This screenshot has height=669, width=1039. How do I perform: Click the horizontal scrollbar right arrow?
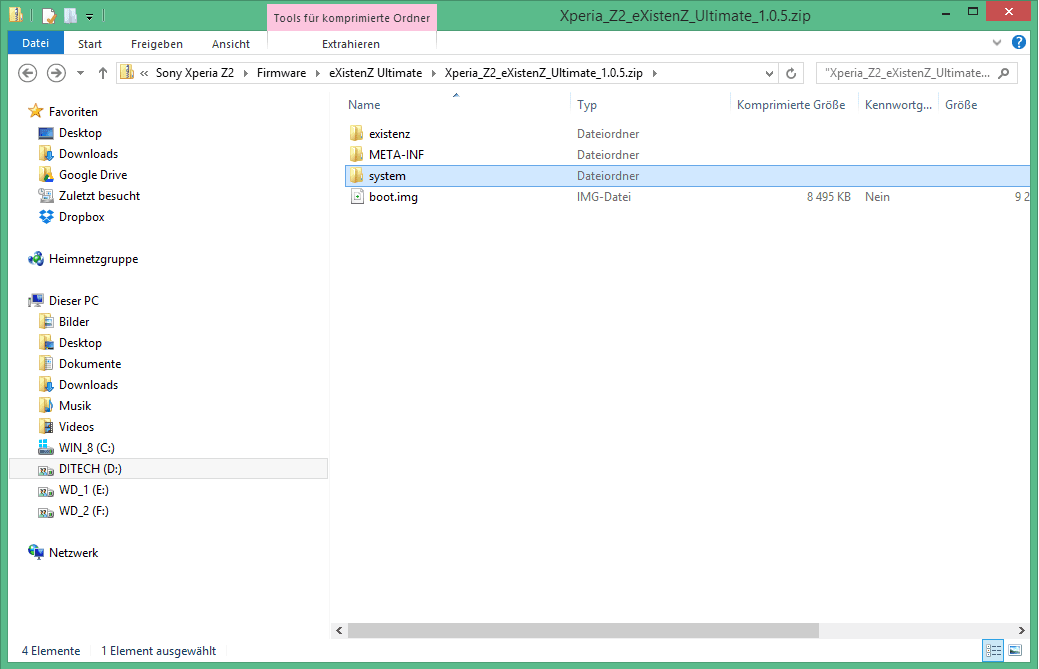click(1022, 631)
